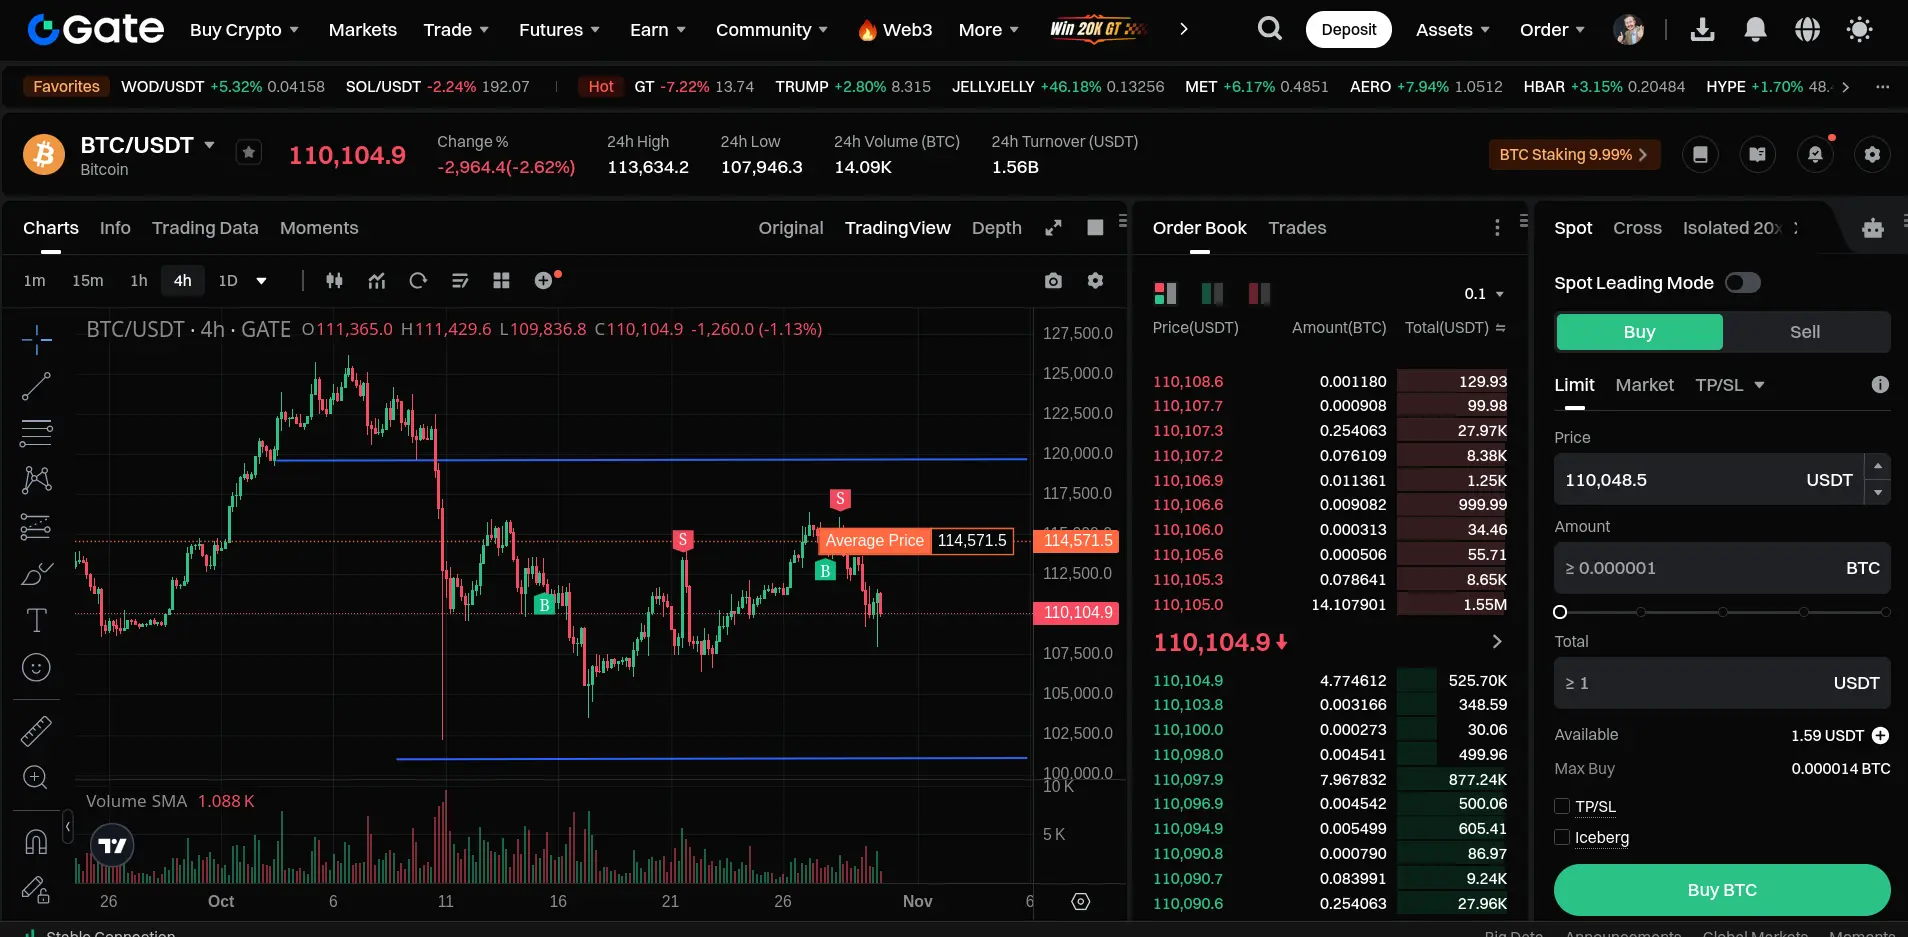Switch to the Sell side
Viewport: 1908px width, 937px height.
click(1805, 332)
